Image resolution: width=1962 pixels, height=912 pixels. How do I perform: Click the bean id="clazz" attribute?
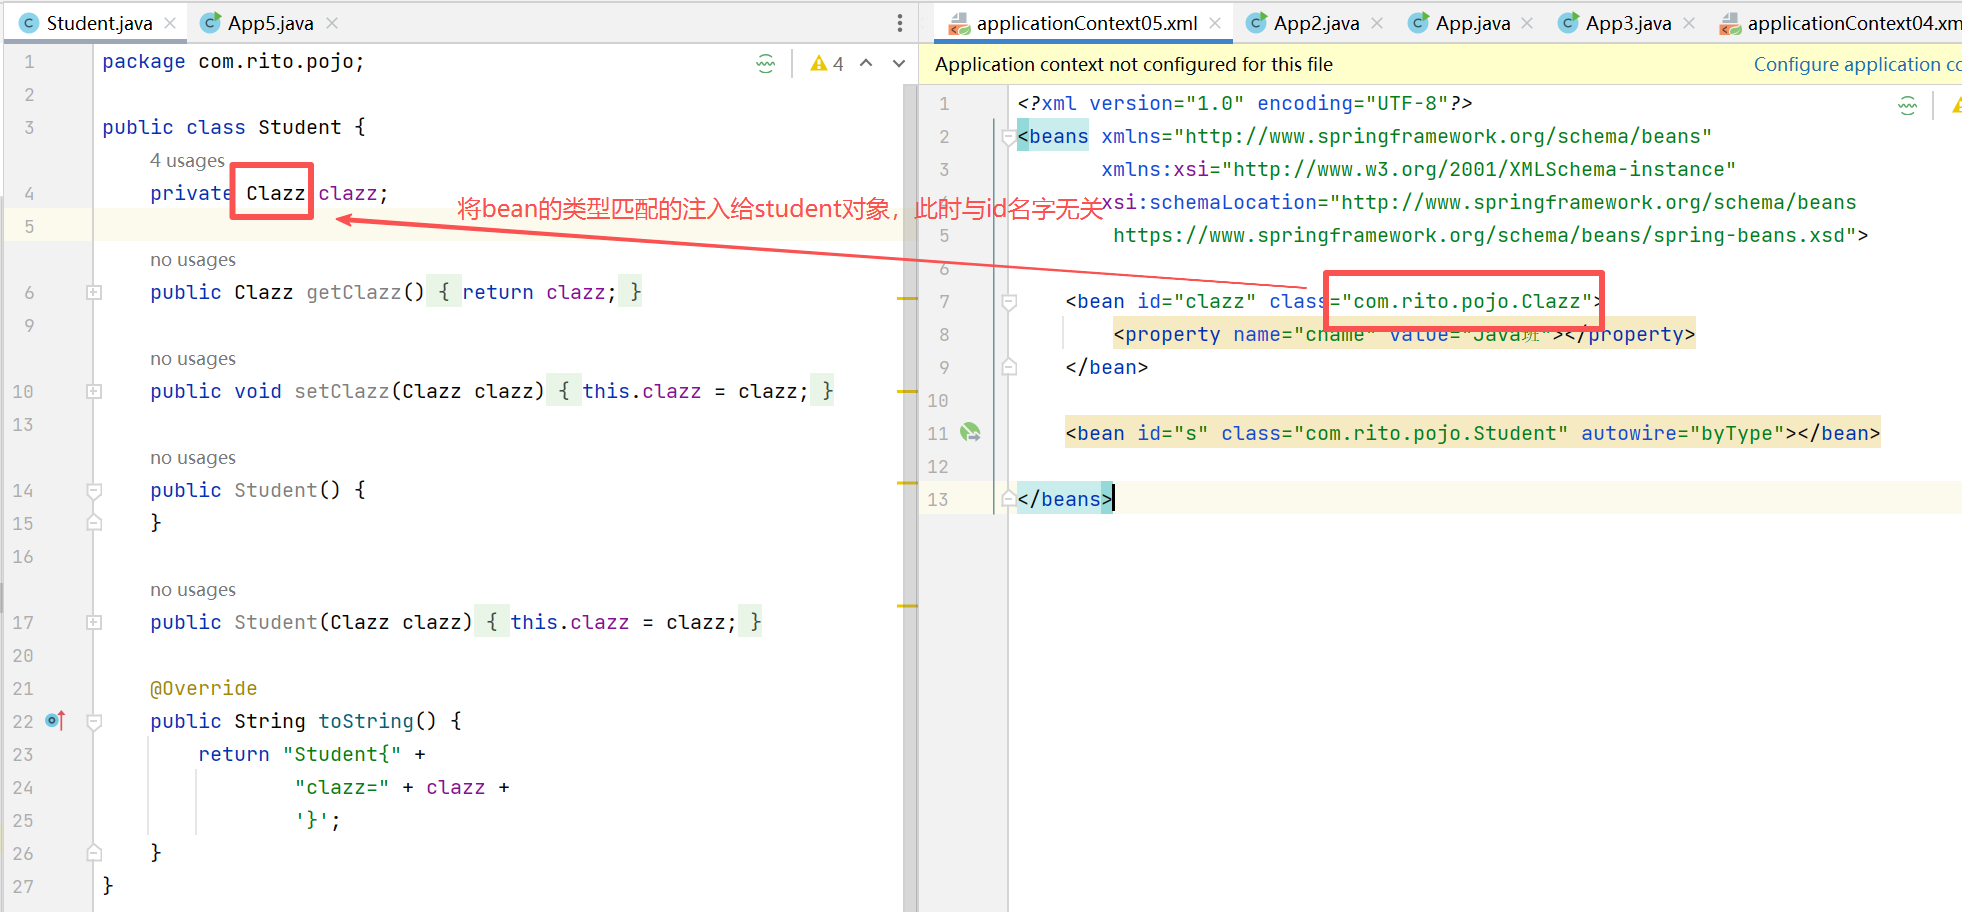[1196, 301]
